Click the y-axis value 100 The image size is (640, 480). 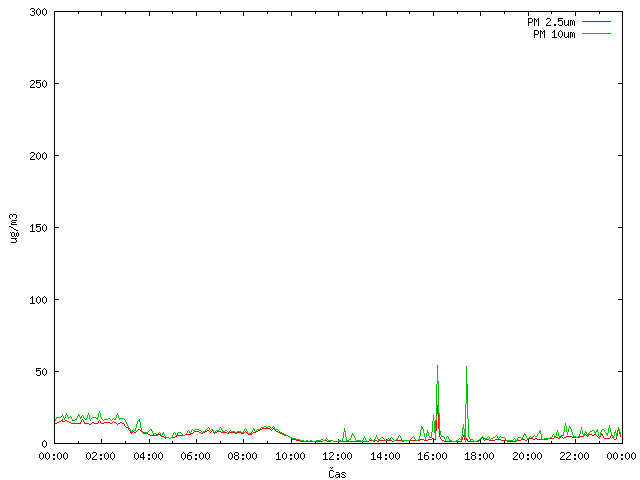(x=38, y=300)
